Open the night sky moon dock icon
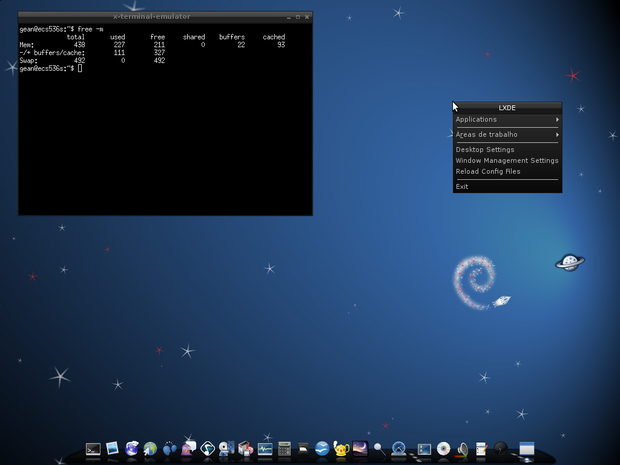This screenshot has height=465, width=620. coord(360,450)
